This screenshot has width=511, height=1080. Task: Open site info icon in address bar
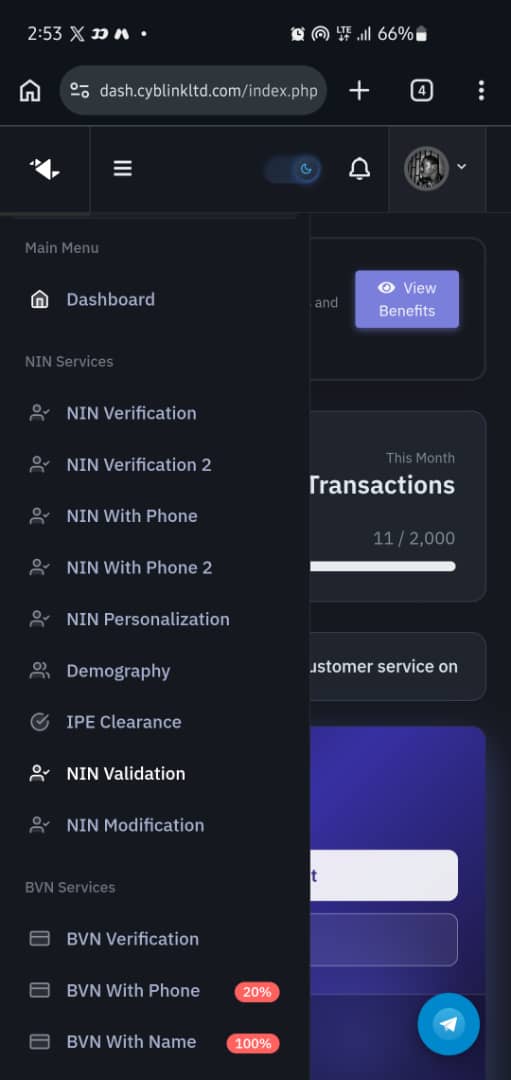tap(80, 91)
